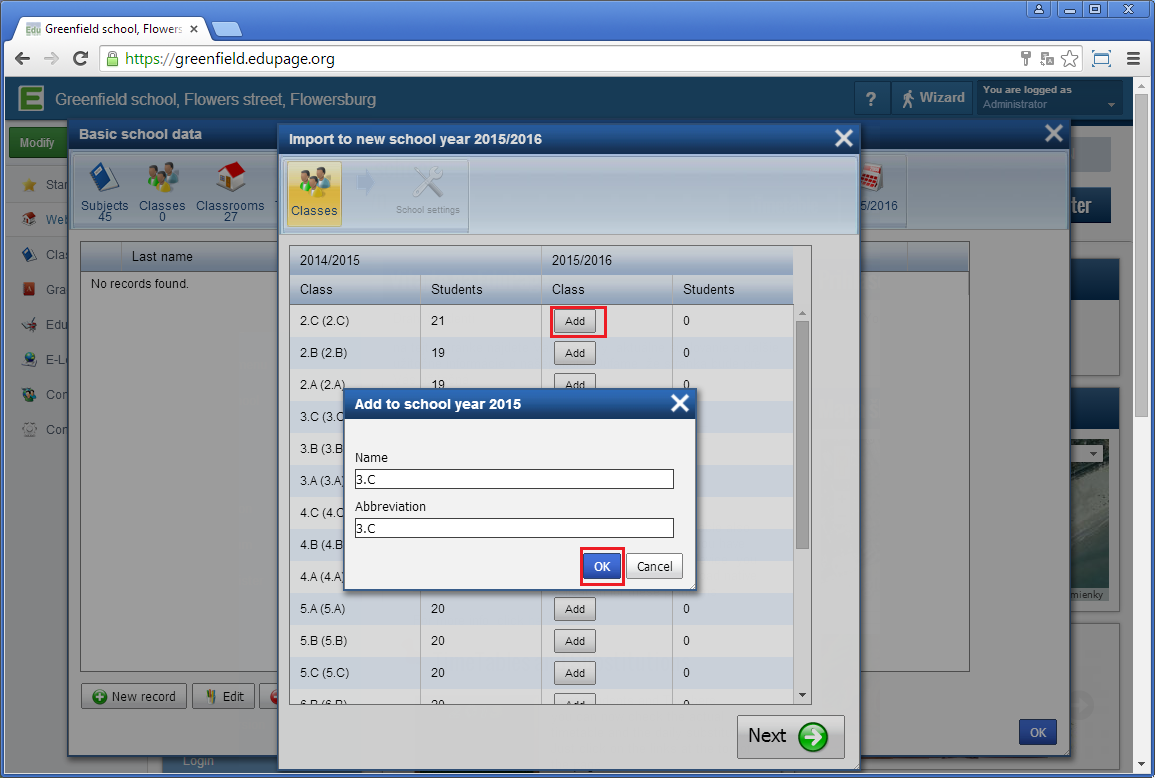
Task: Click the Name input field containing 3.C
Action: point(514,479)
